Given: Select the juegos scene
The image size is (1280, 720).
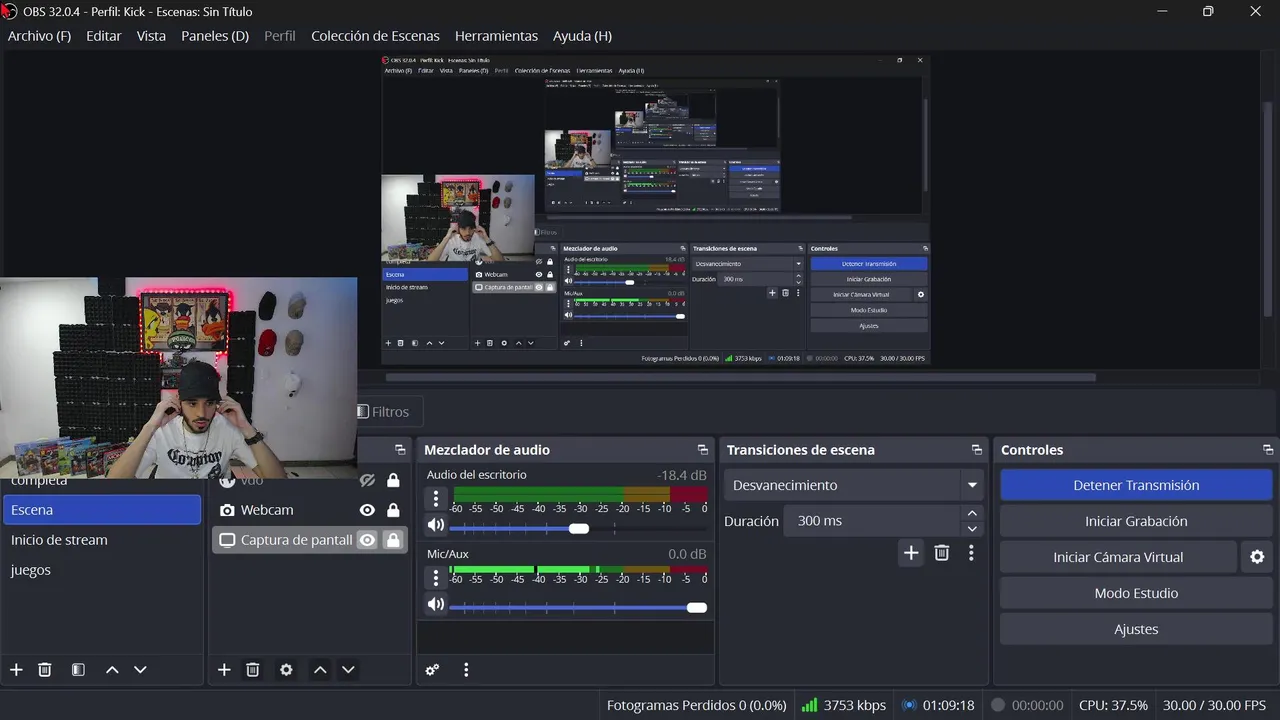Looking at the screenshot, I should [102, 570].
